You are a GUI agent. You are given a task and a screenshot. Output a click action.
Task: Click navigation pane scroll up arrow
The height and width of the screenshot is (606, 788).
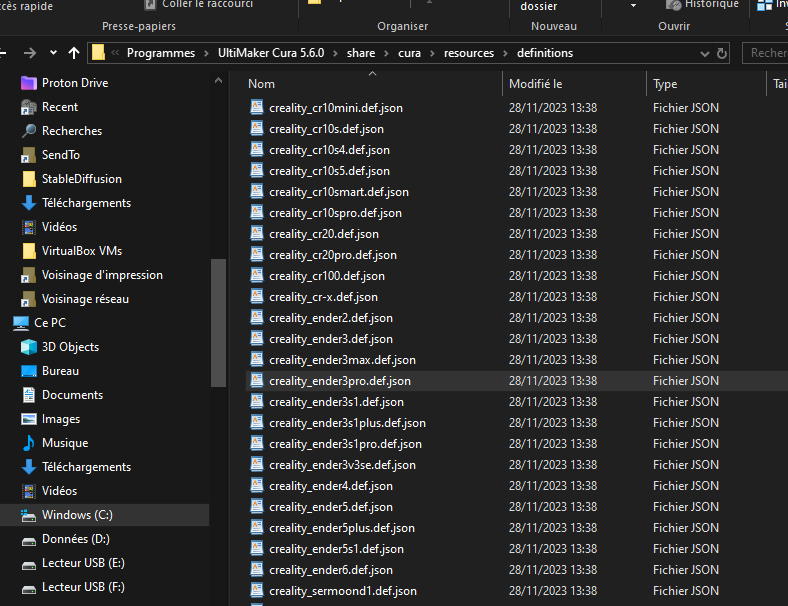[218, 80]
